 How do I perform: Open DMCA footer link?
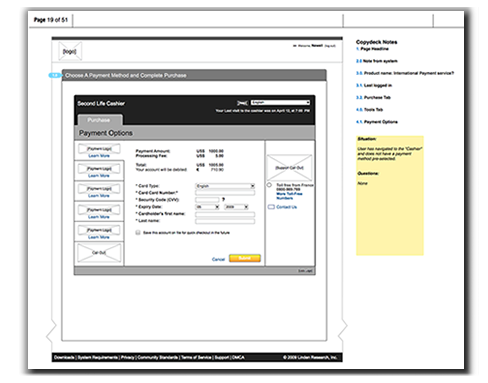(x=238, y=357)
